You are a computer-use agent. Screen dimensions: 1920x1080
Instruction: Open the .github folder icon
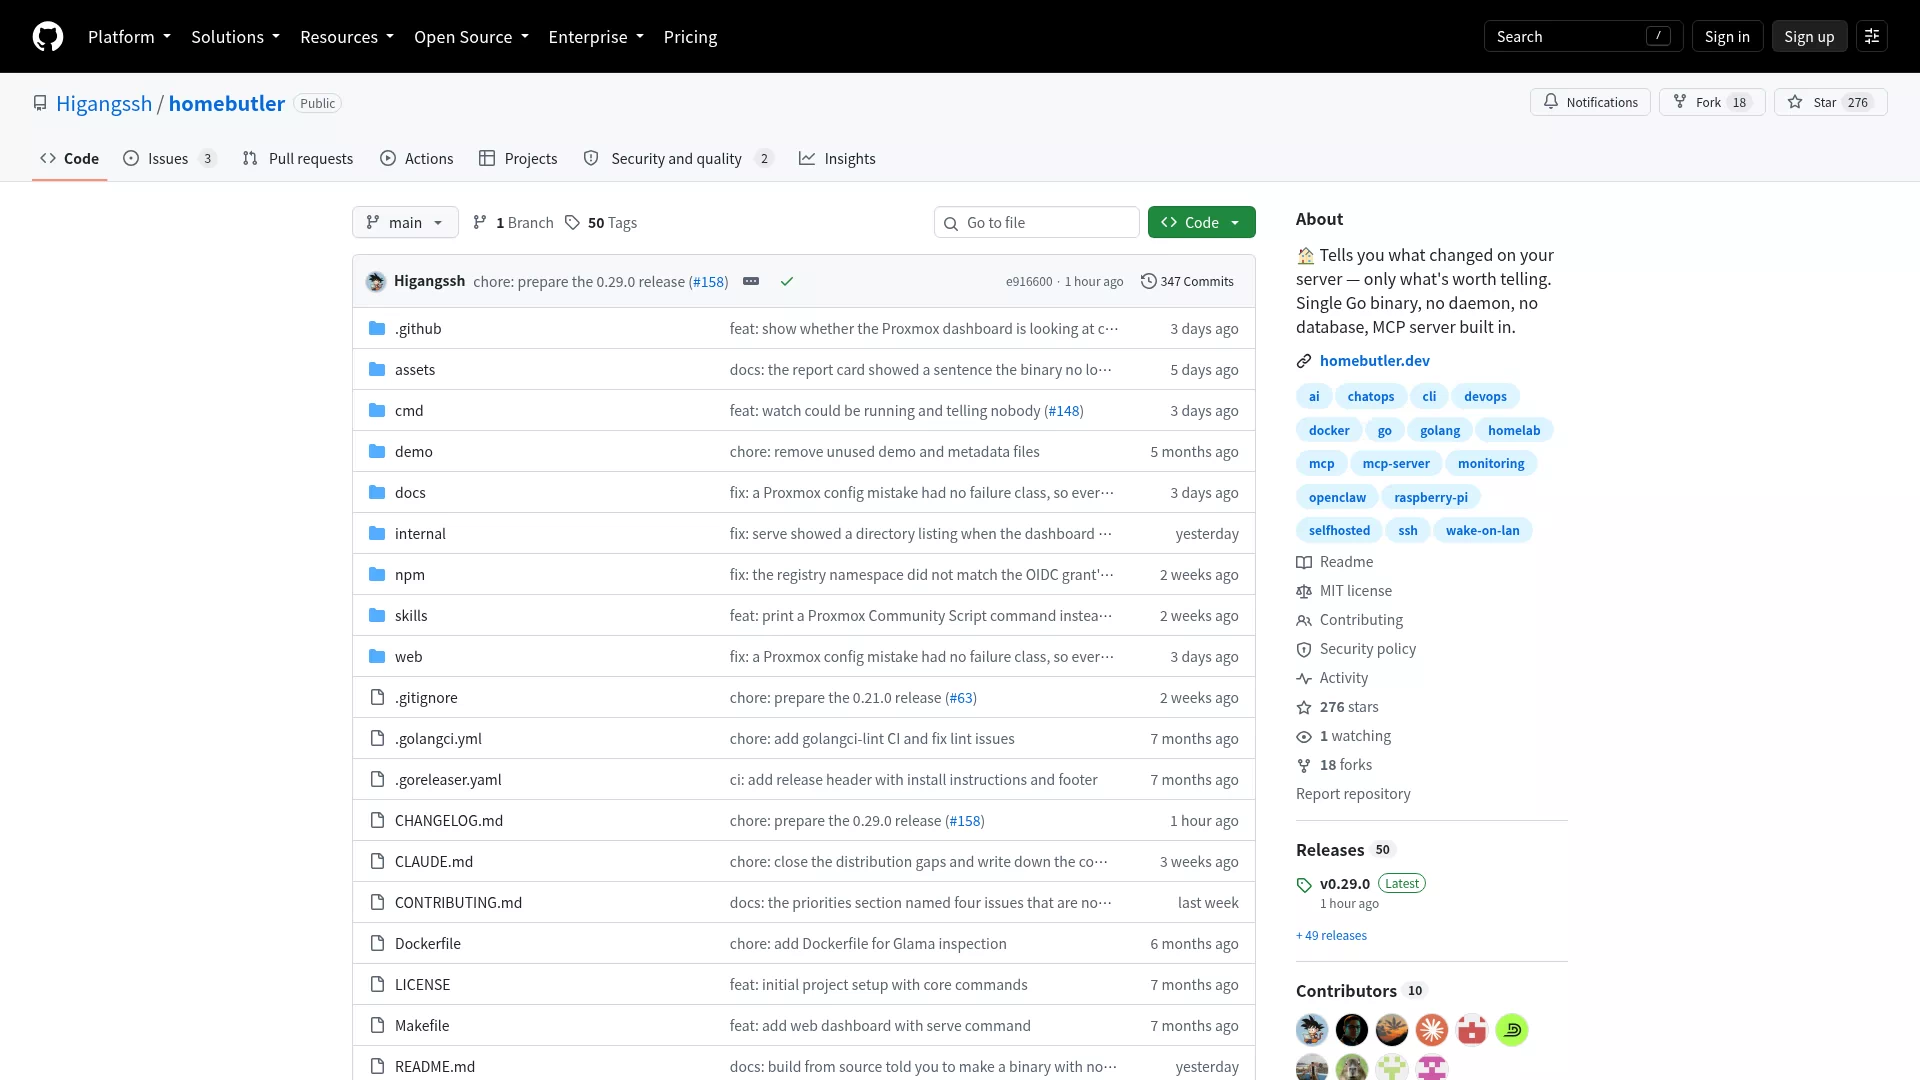377,329
